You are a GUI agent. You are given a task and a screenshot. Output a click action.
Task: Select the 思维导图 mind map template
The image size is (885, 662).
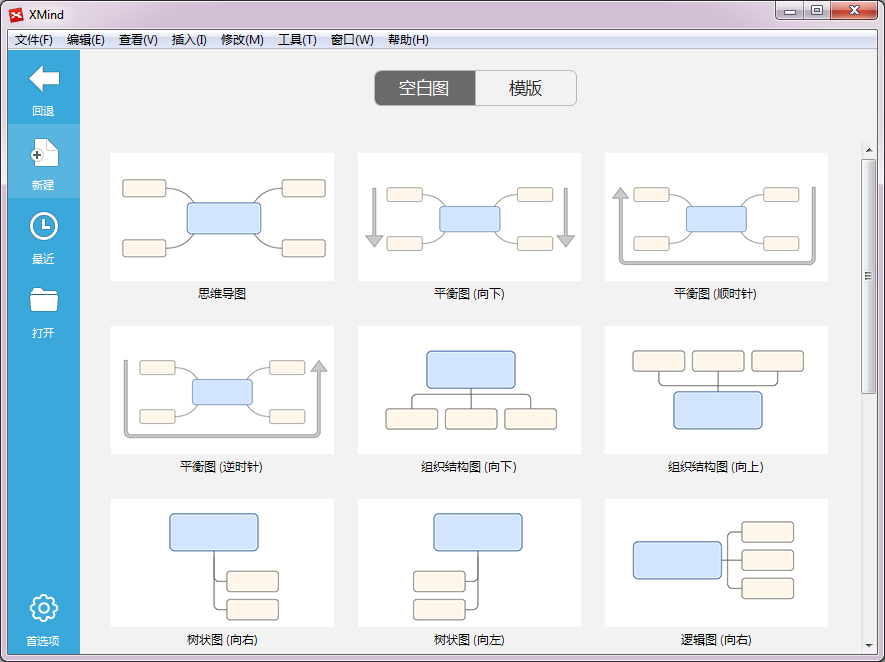[222, 216]
